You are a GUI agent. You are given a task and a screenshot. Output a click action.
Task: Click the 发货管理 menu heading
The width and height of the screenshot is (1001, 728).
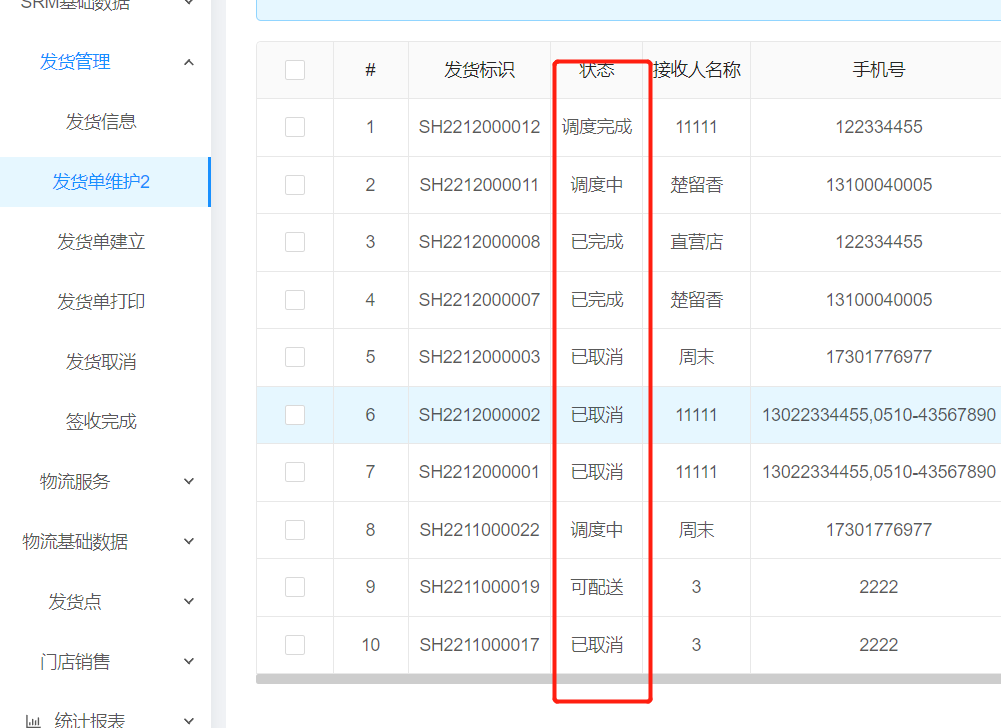pyautogui.click(x=75, y=62)
